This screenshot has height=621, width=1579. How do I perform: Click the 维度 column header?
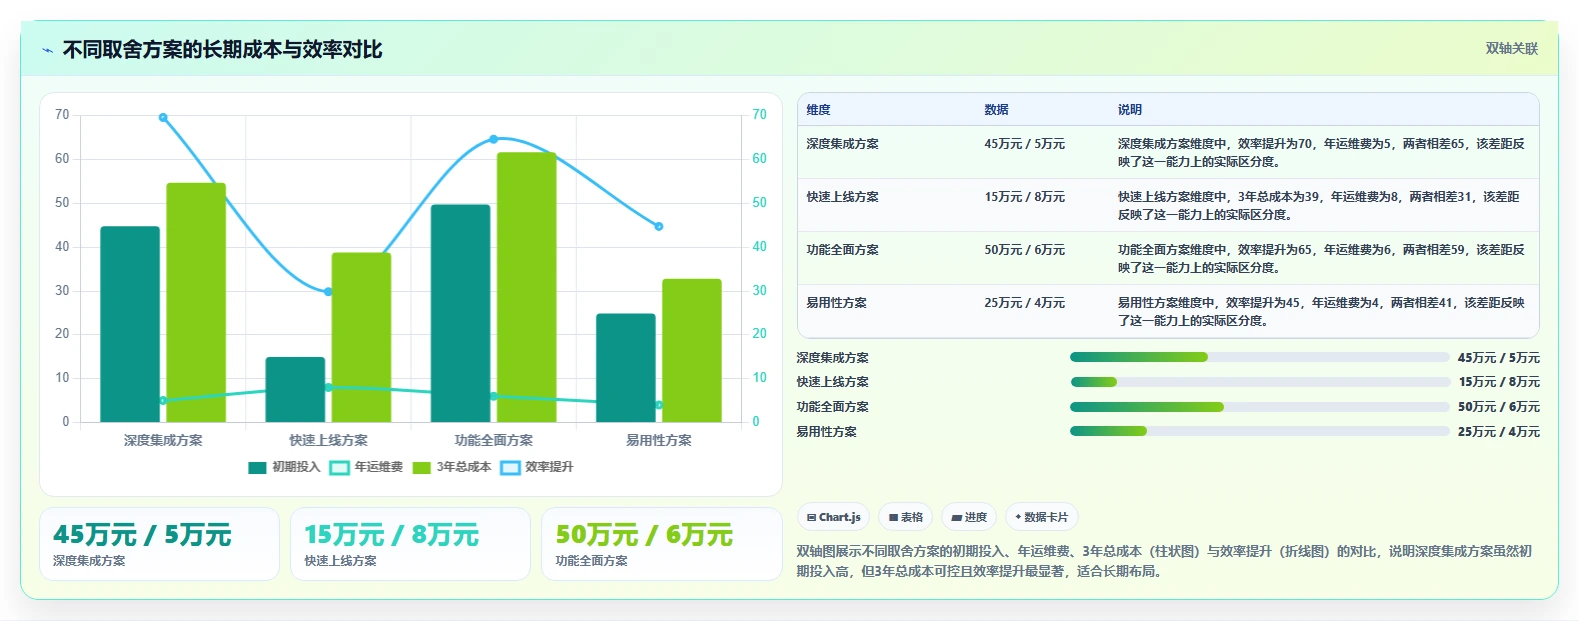pyautogui.click(x=818, y=110)
